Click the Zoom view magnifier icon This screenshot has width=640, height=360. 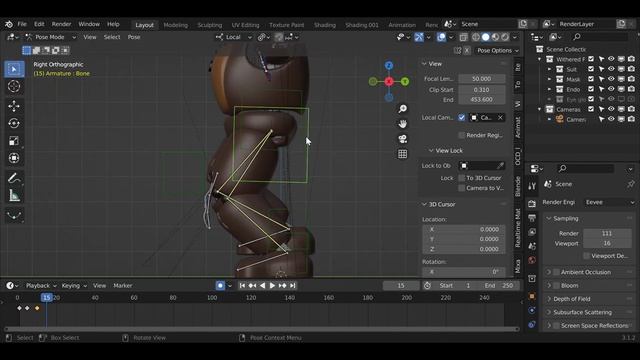click(402, 109)
